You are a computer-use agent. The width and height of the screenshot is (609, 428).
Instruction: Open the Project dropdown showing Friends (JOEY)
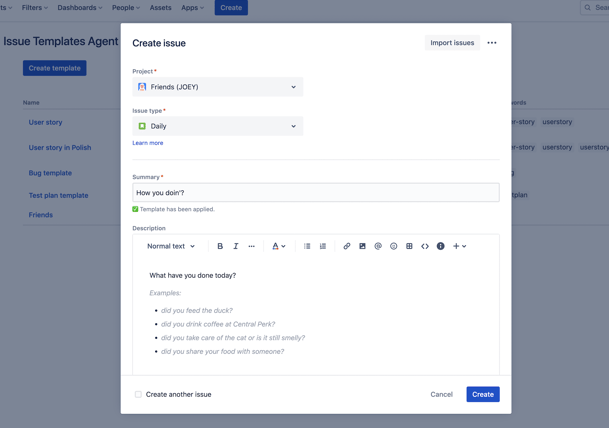pyautogui.click(x=218, y=87)
